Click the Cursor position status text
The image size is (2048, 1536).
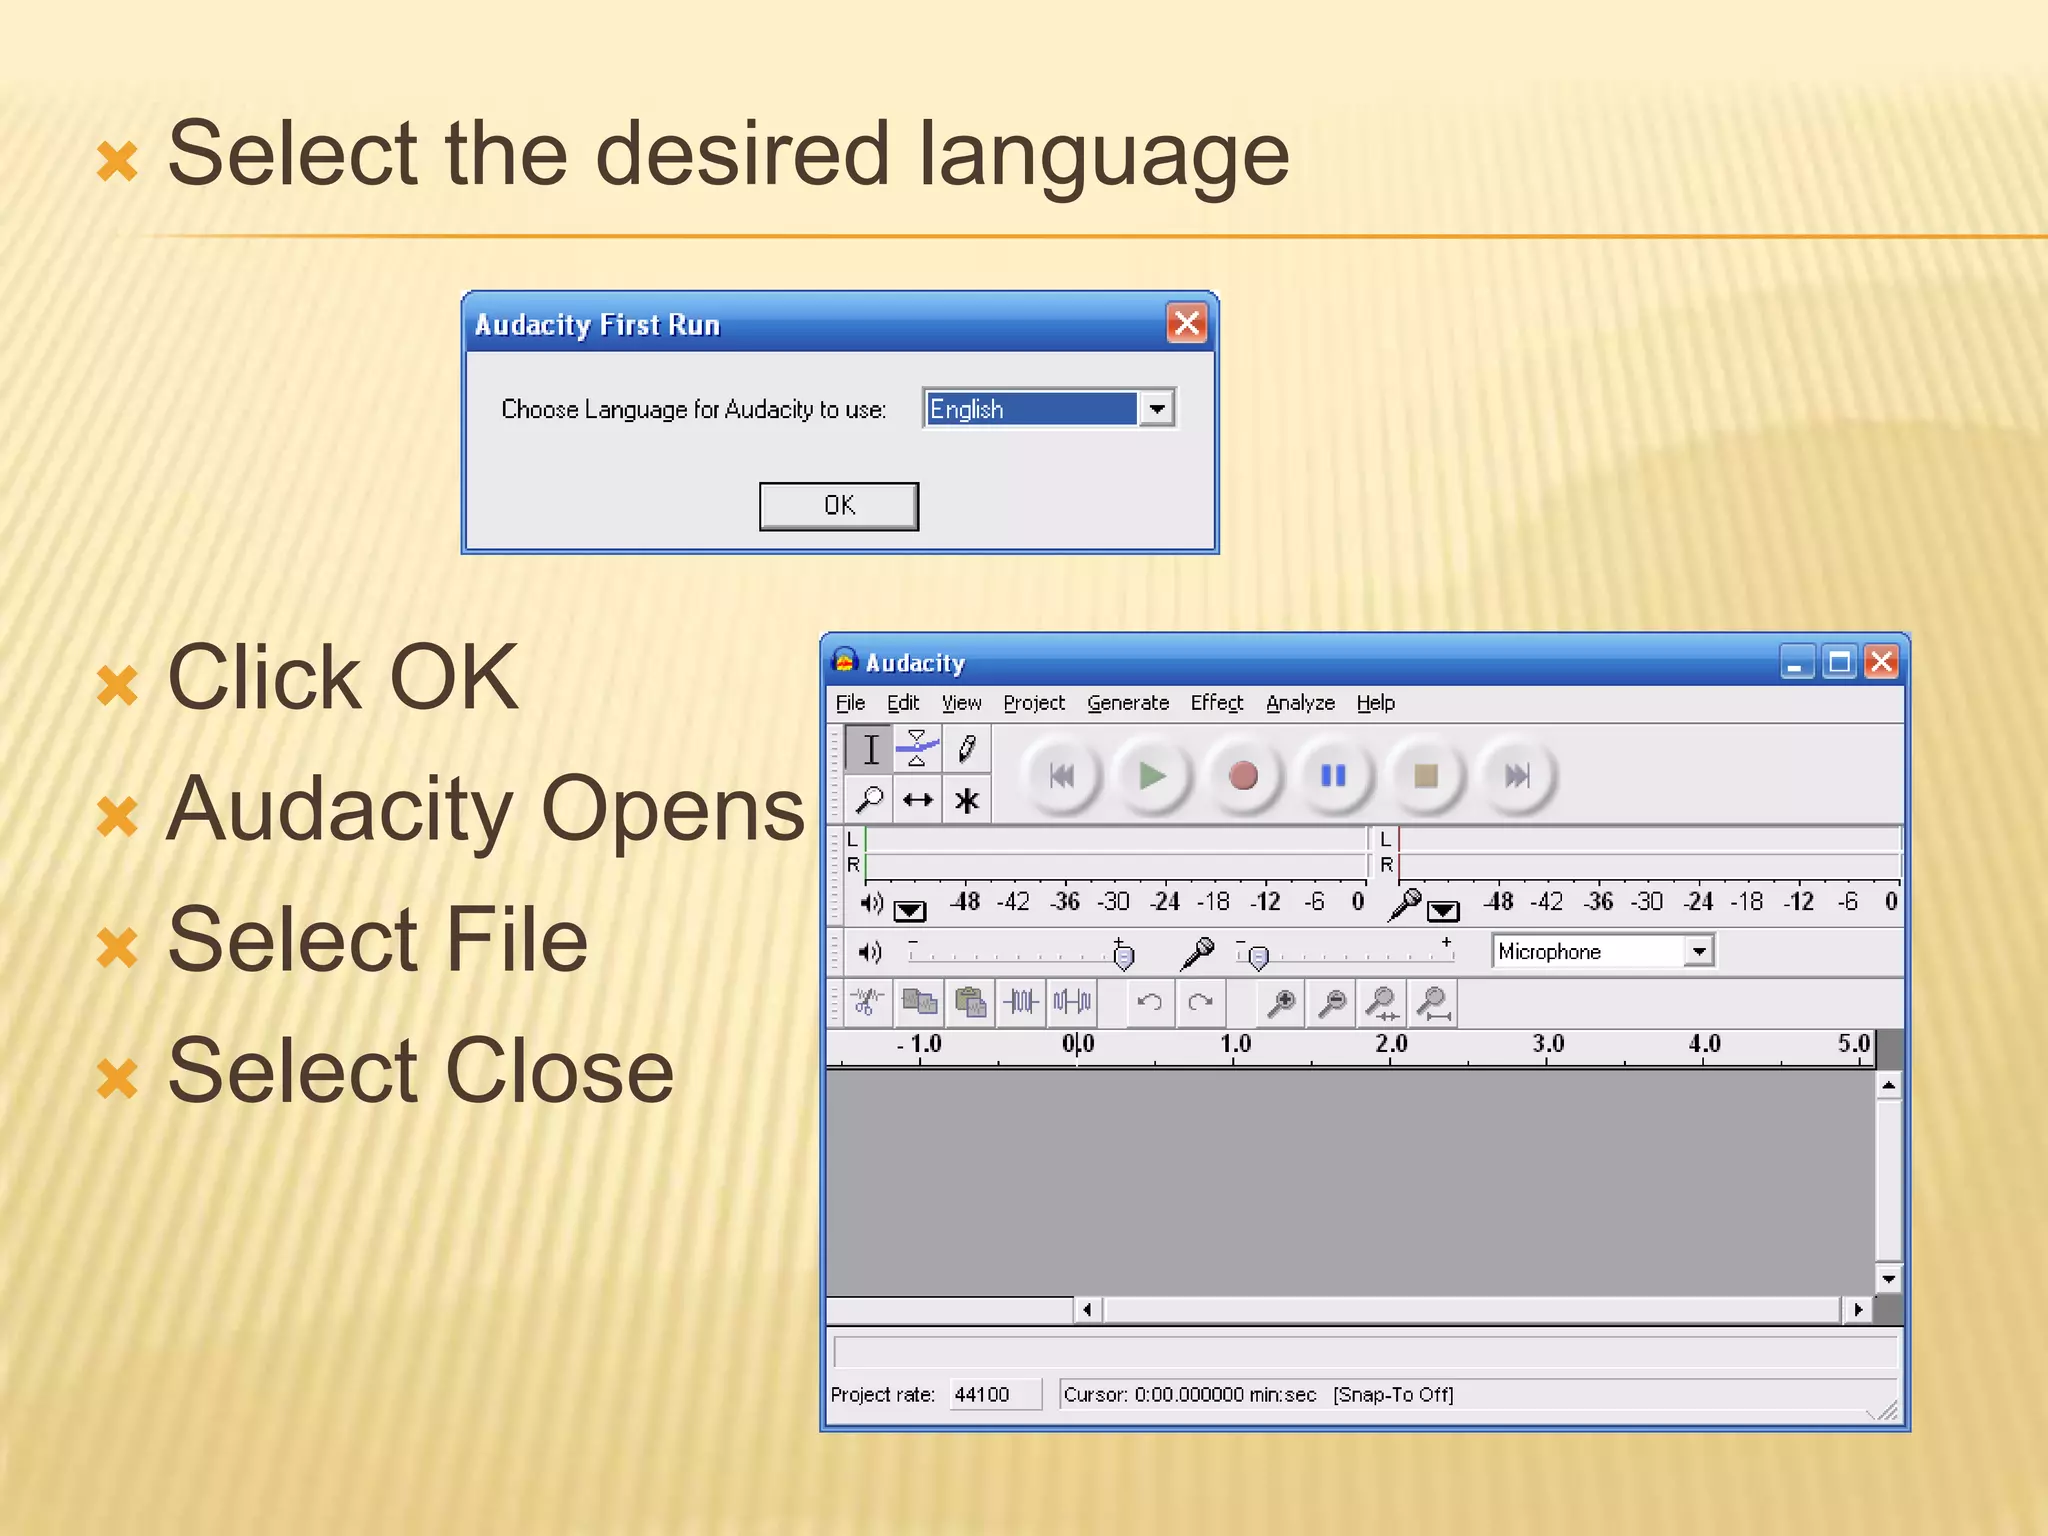1189,1394
